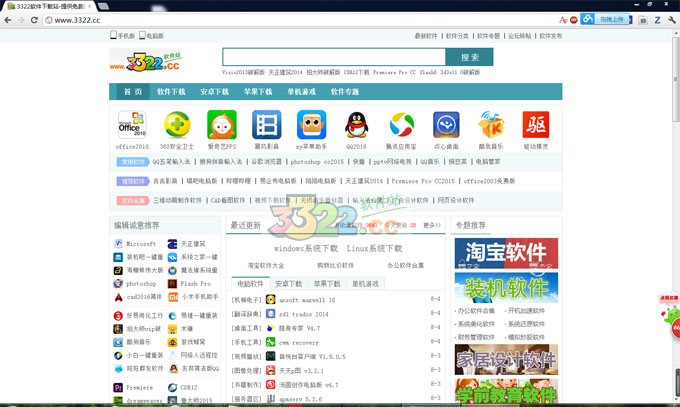Open the 淘宝软件 banner
Viewport: 680px width, 407px height.
point(507,253)
